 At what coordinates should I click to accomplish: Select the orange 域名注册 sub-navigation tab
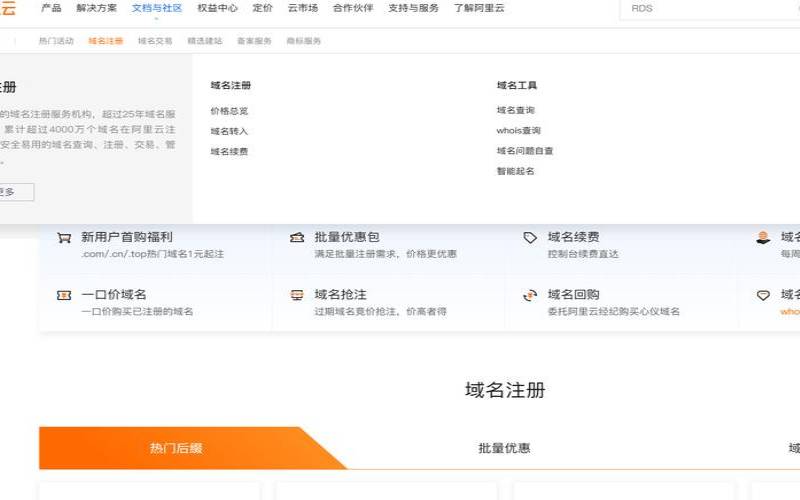(x=106, y=41)
